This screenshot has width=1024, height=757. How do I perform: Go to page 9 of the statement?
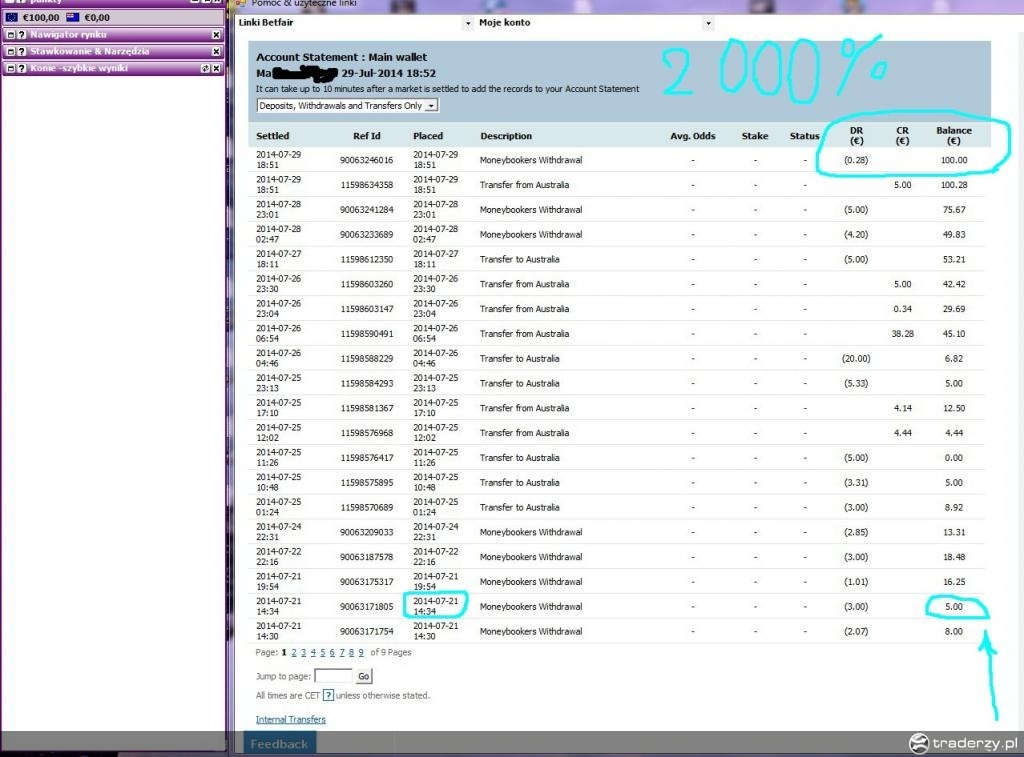pyautogui.click(x=361, y=652)
